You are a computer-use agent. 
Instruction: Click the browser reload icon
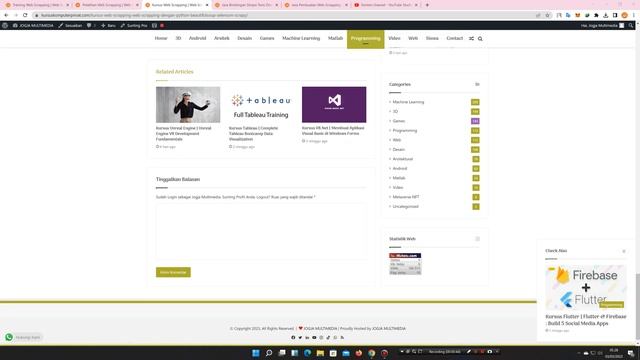tap(25, 15)
